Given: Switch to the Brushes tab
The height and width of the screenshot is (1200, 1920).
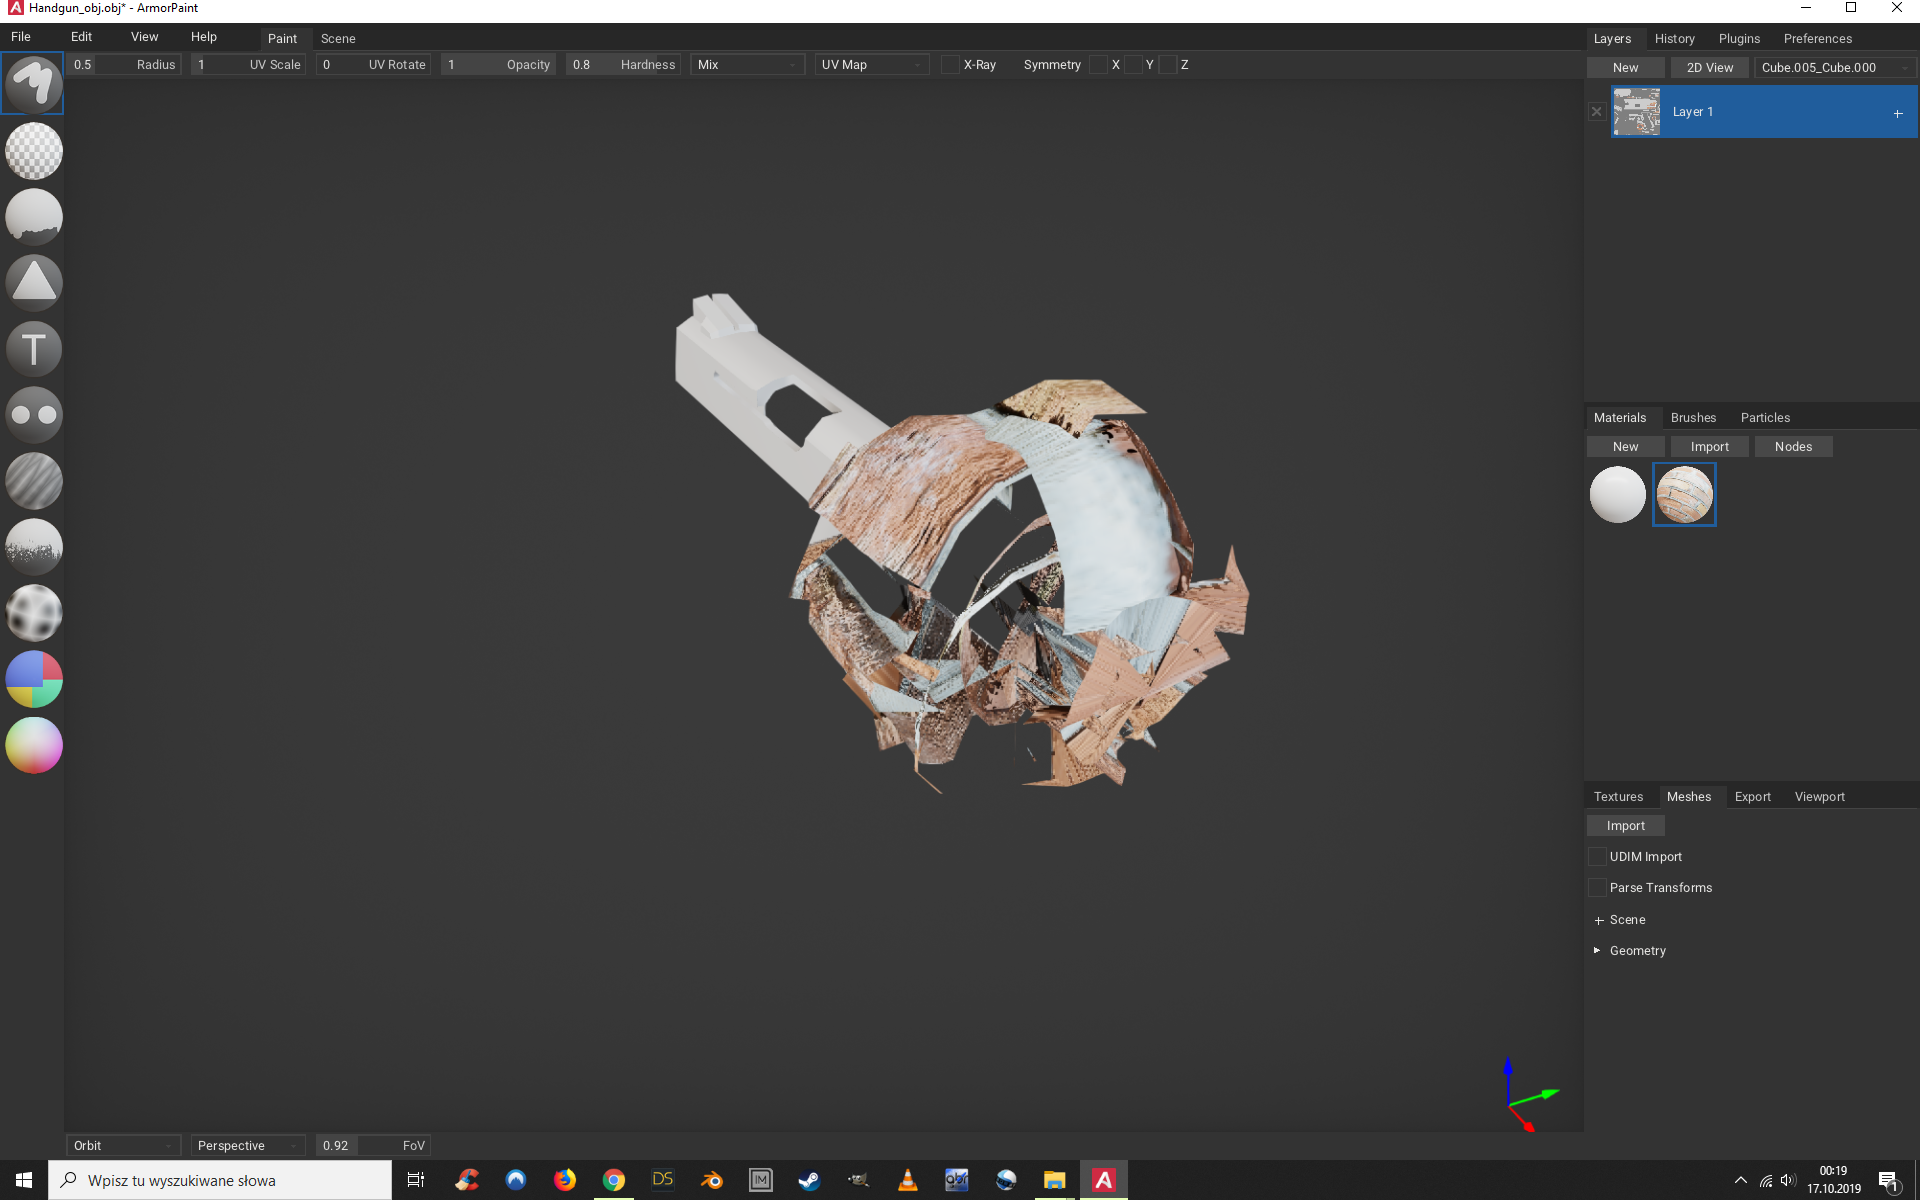Looking at the screenshot, I should pyautogui.click(x=1693, y=417).
